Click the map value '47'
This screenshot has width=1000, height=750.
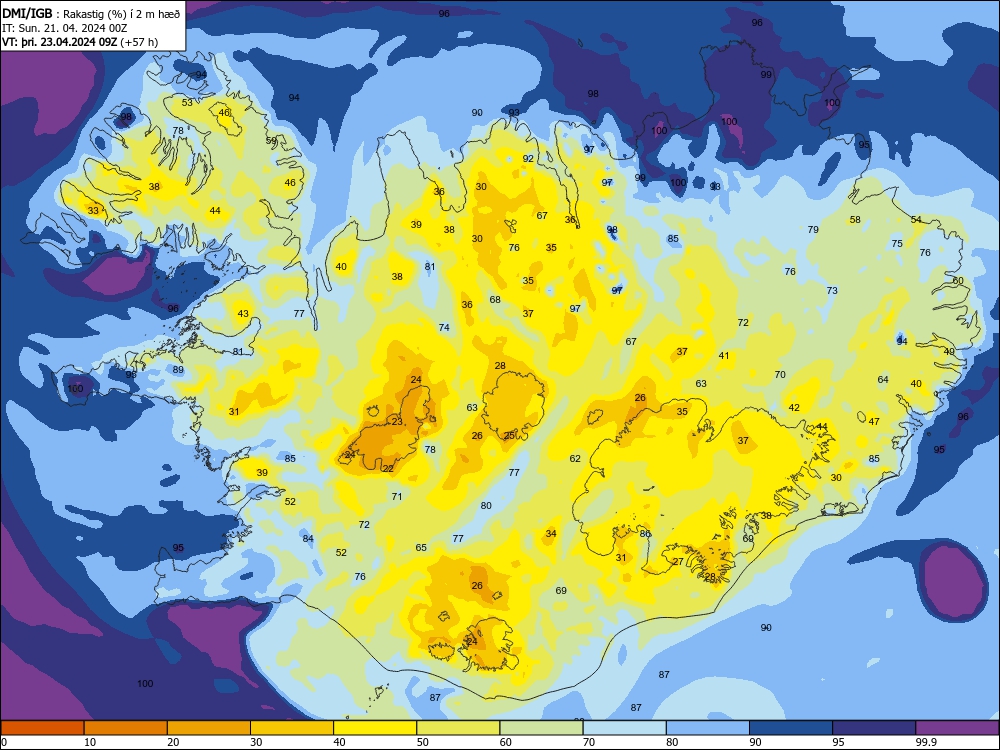tap(874, 422)
